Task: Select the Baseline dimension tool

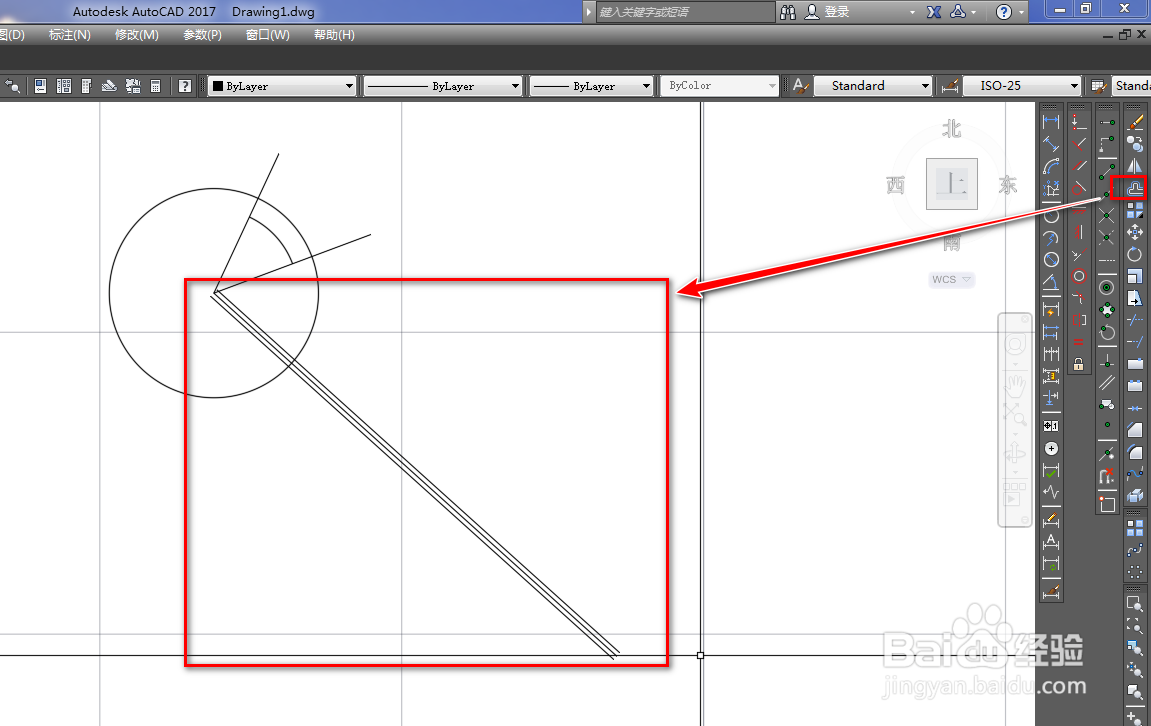Action: point(1051,331)
